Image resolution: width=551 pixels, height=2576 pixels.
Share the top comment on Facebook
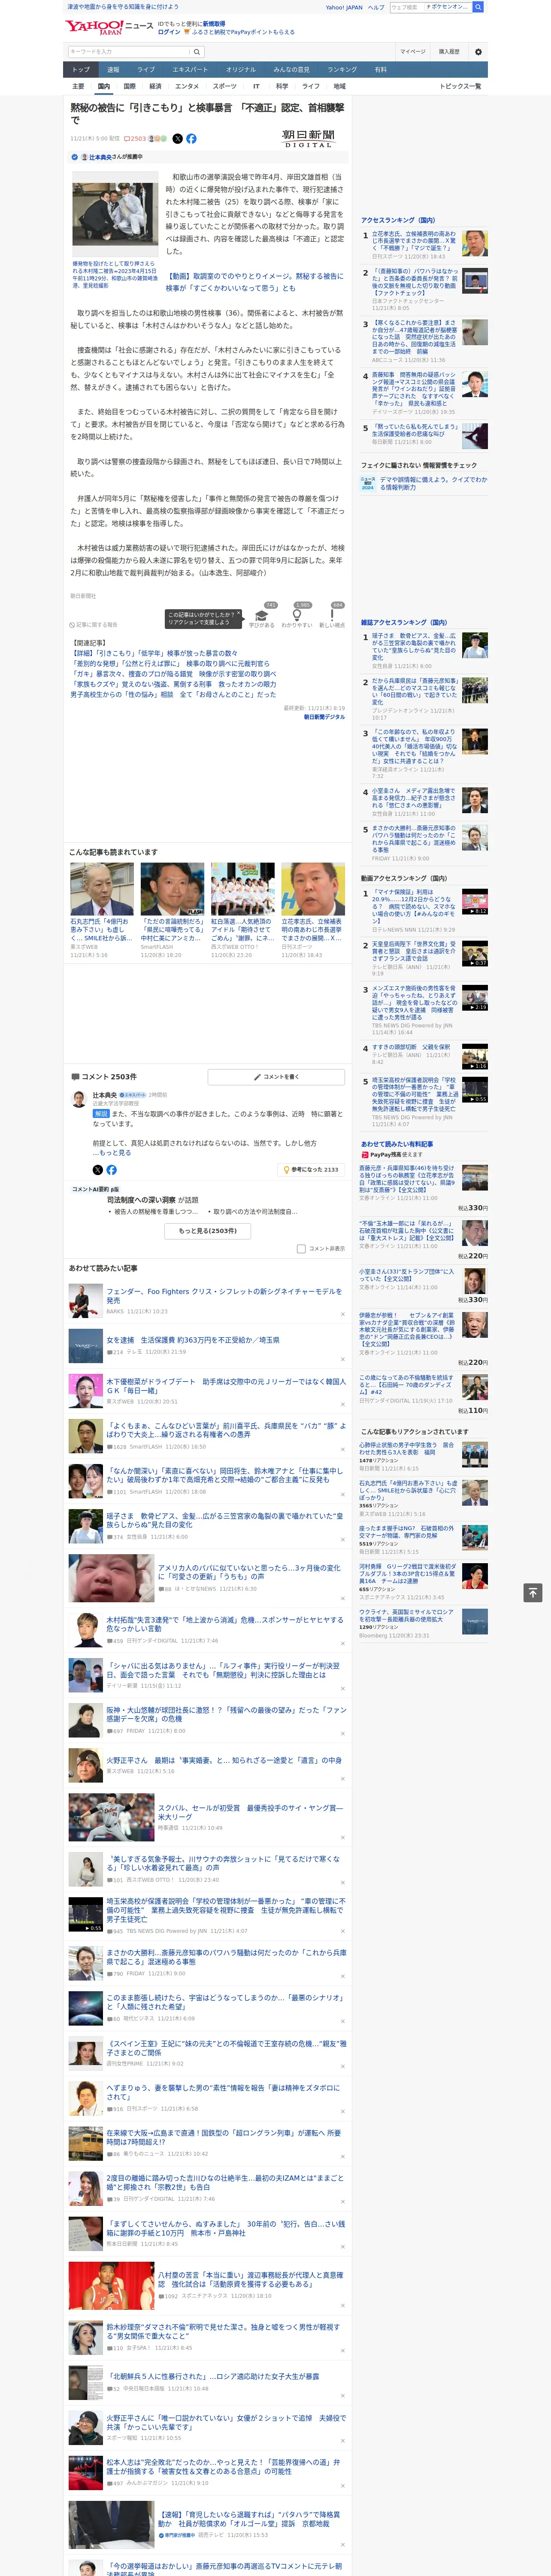tap(111, 1169)
